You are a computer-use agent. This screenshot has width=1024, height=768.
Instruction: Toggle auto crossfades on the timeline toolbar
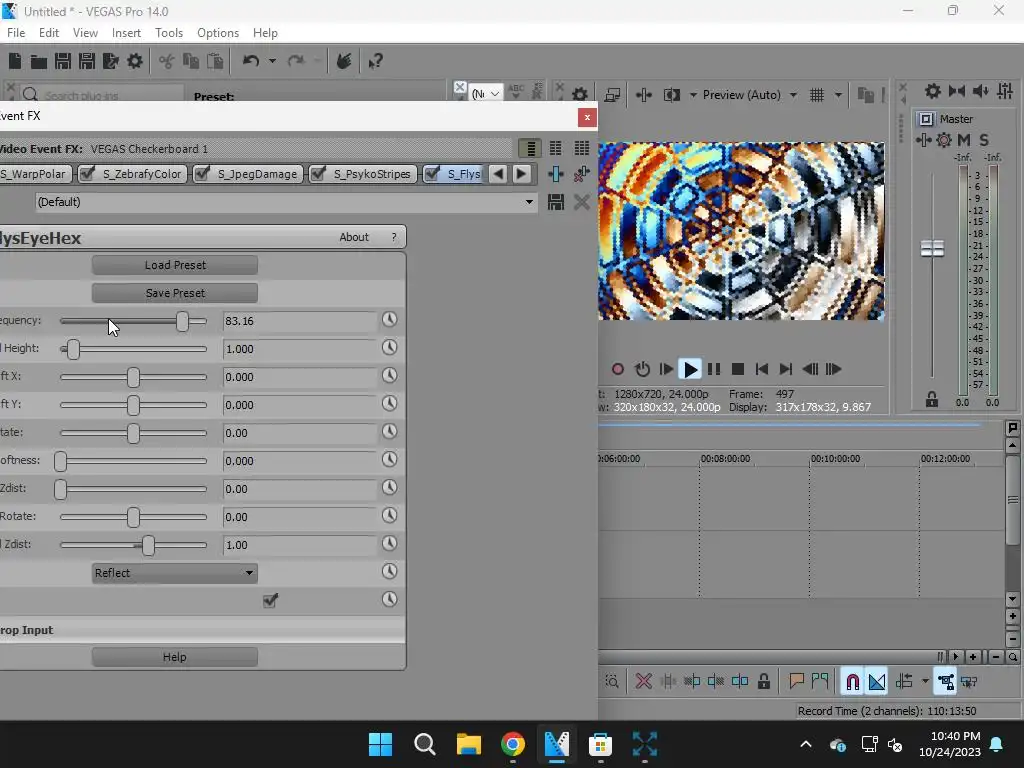876,682
